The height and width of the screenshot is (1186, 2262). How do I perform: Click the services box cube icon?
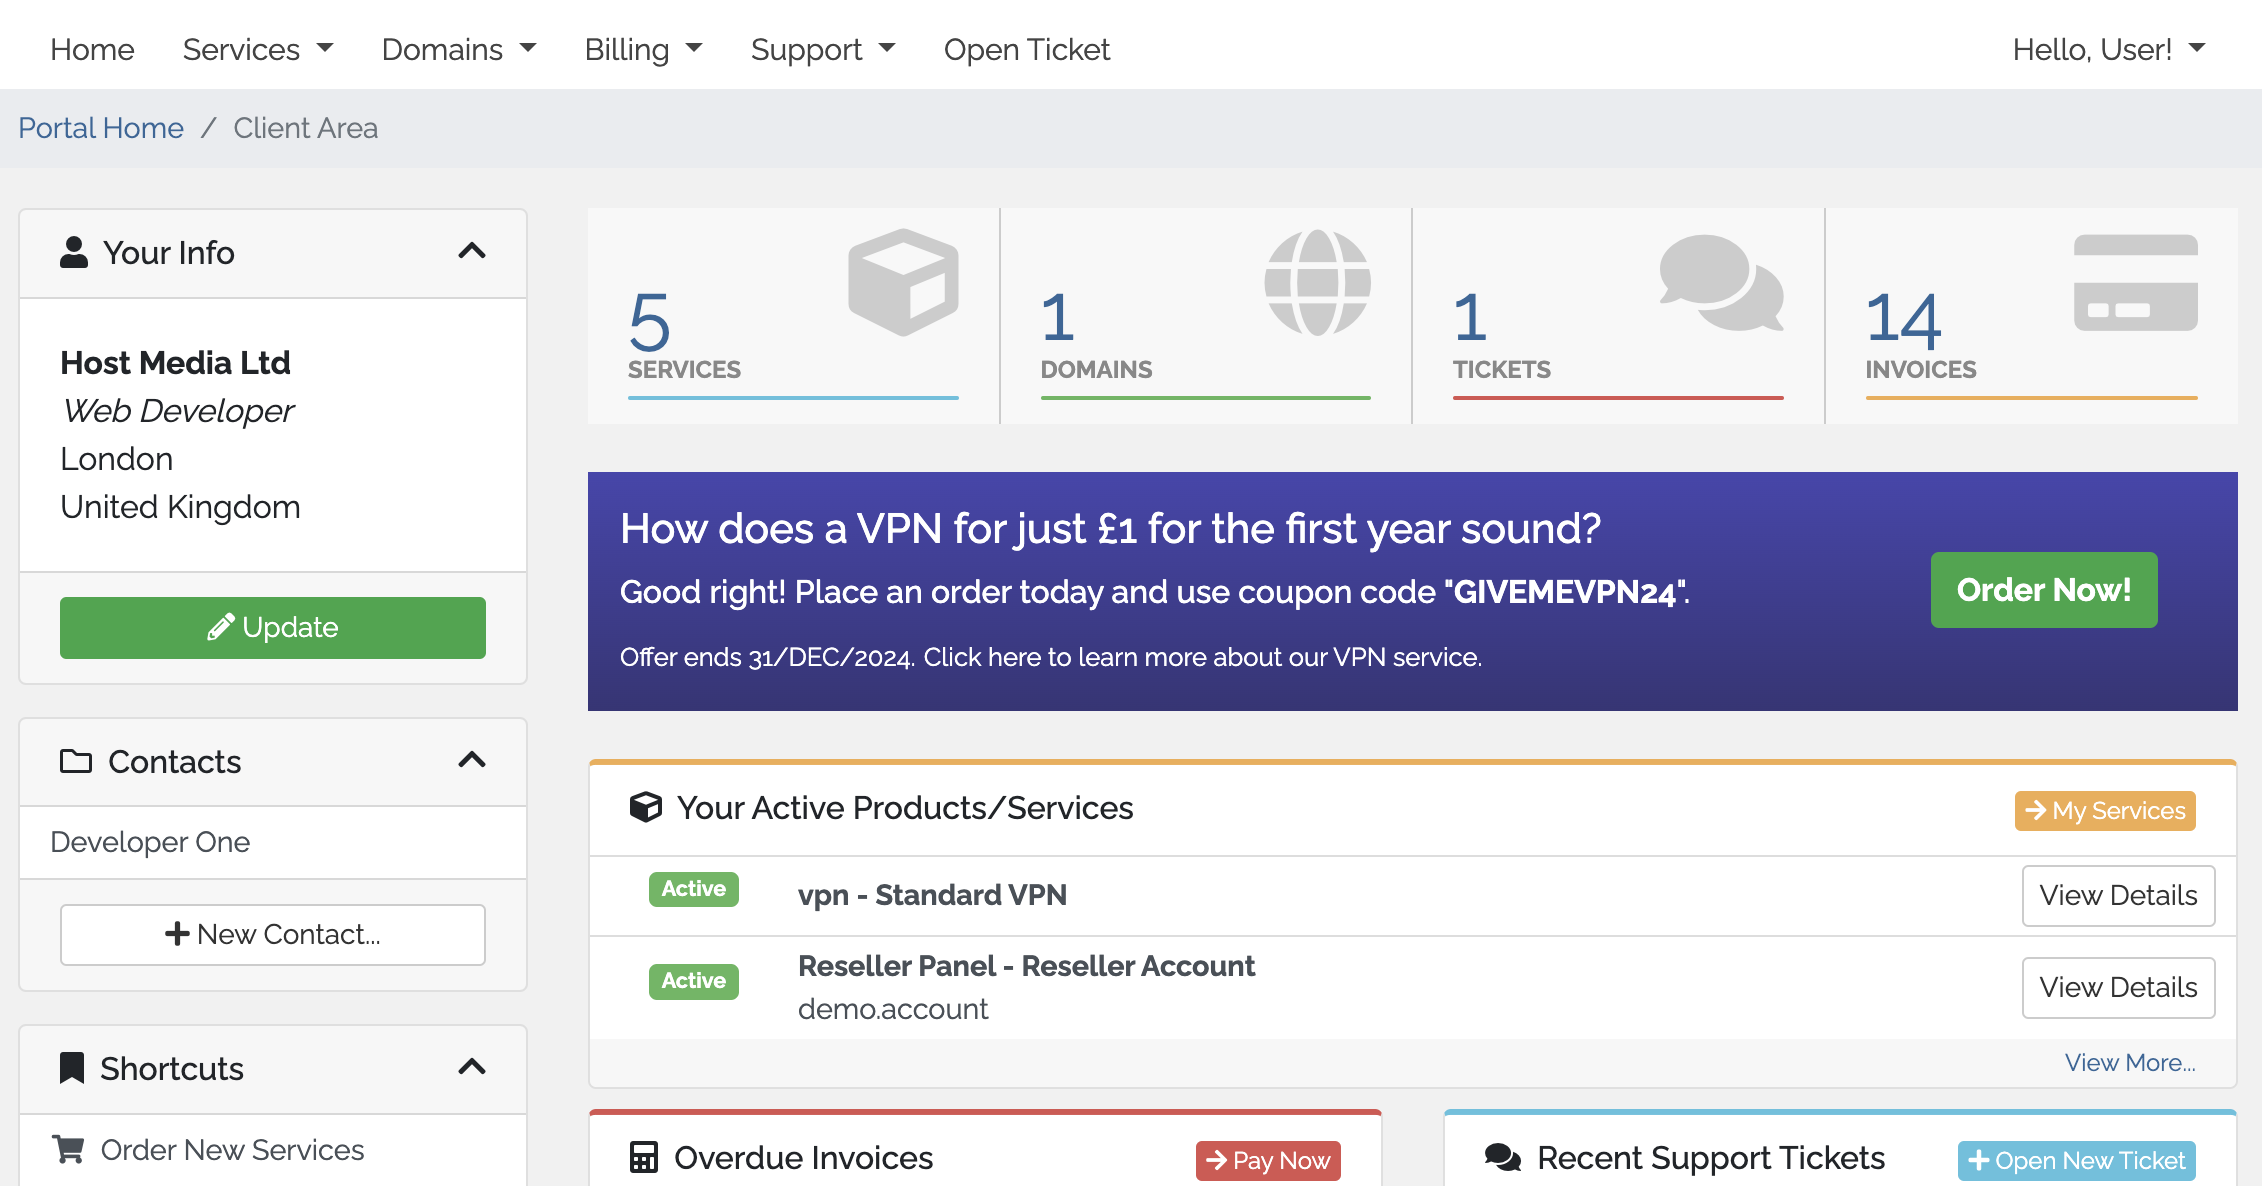(x=903, y=282)
